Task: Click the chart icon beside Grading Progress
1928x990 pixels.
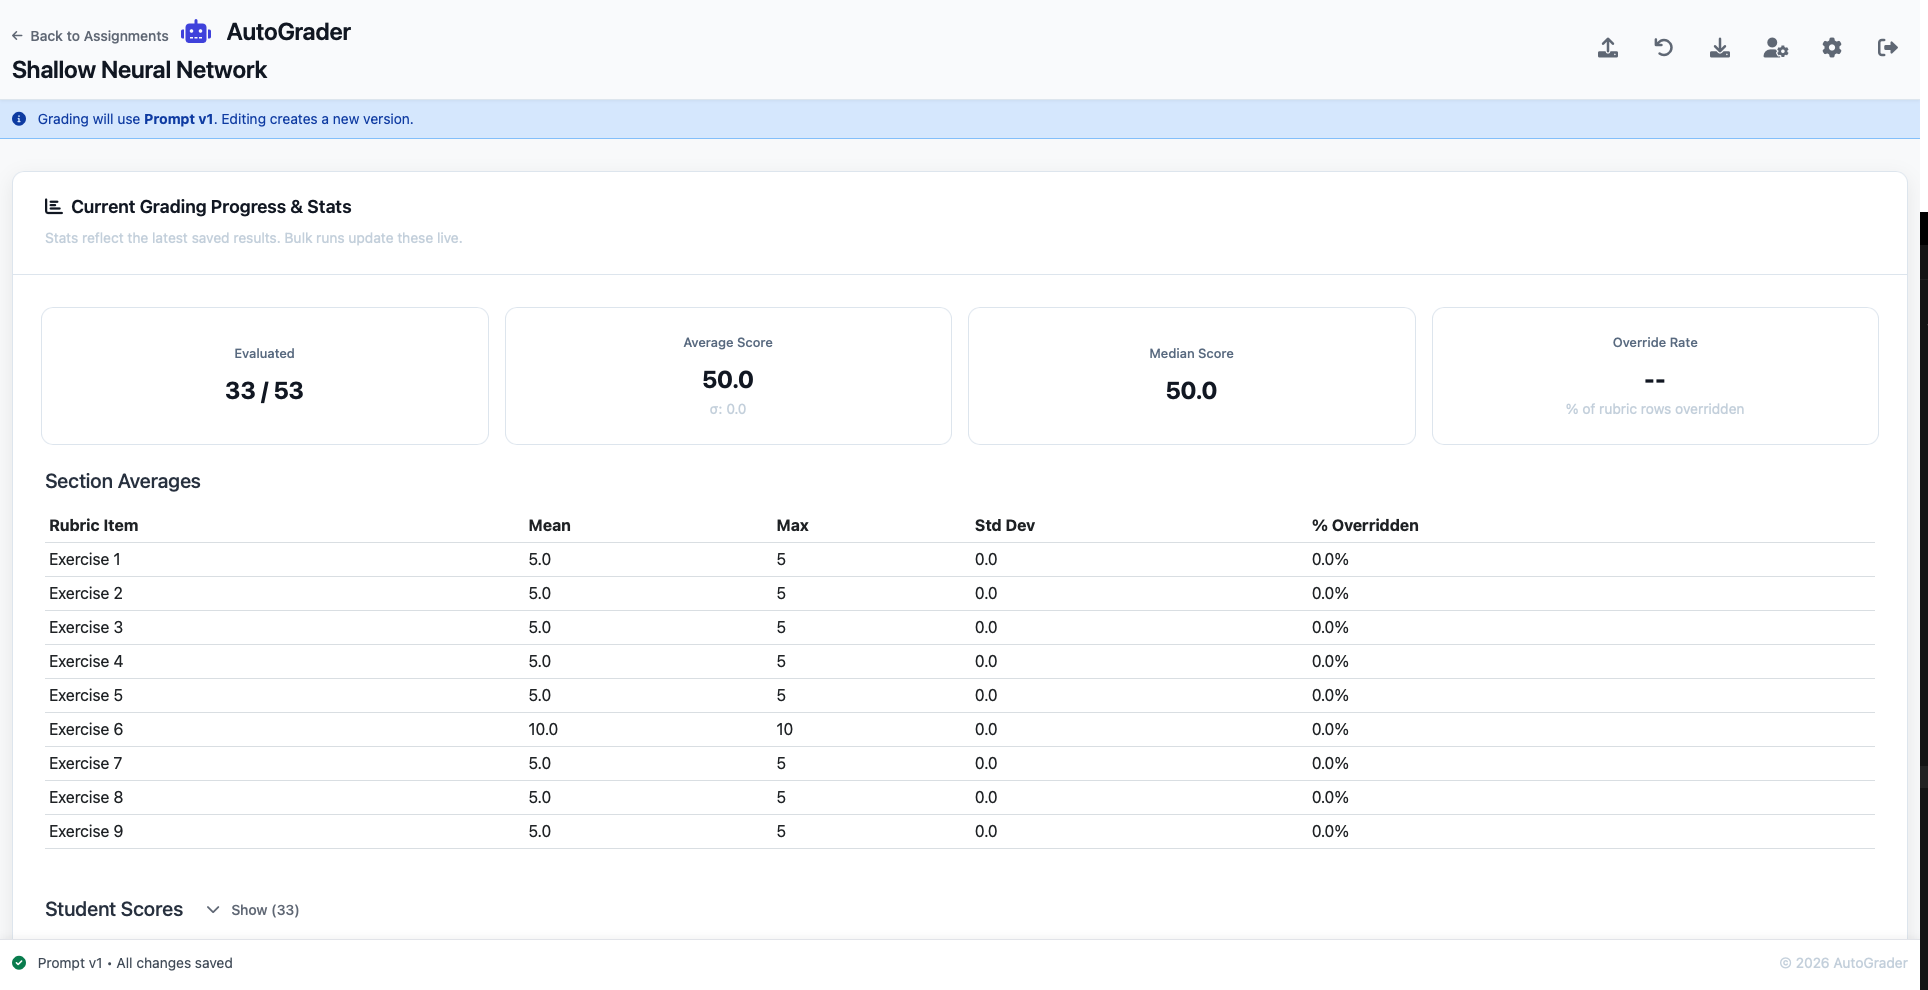Action: click(53, 207)
